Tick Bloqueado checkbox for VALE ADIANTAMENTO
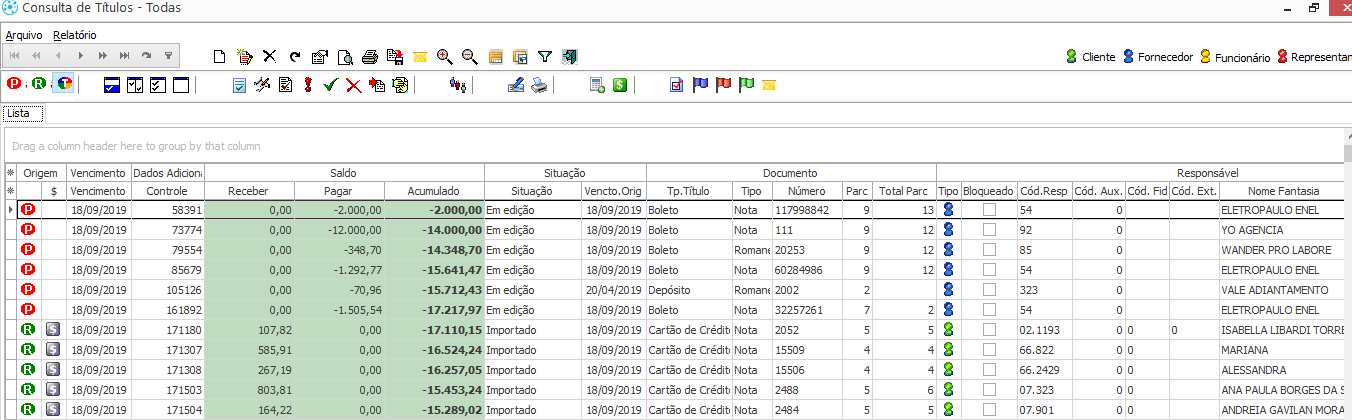Screen dimensions: 1352x420 tap(989, 290)
